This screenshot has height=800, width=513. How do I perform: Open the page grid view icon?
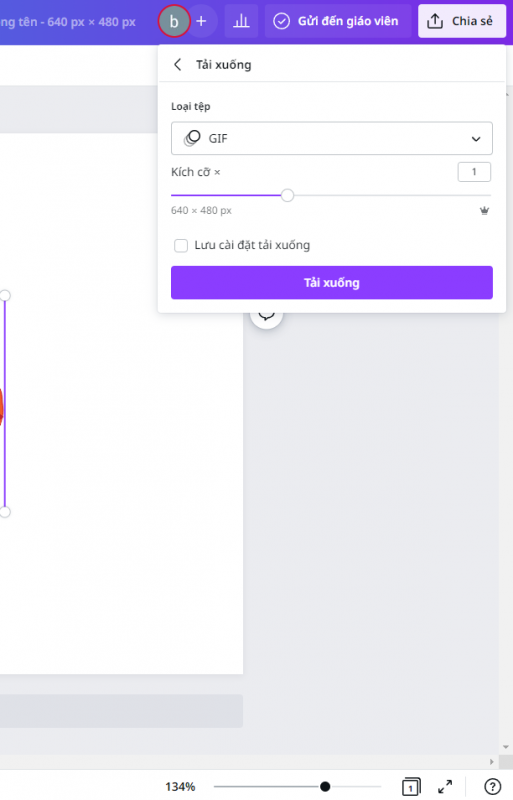(411, 786)
